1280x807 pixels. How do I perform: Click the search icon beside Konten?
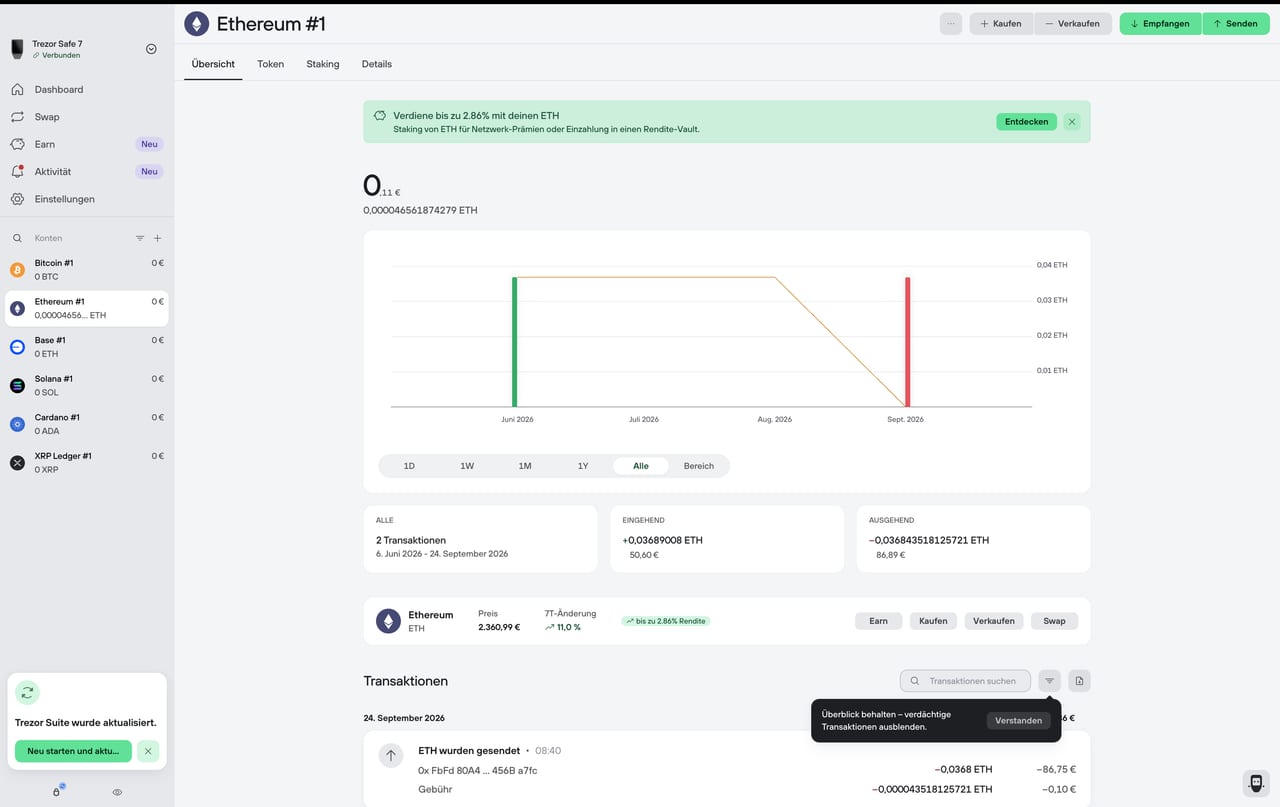pos(17,238)
